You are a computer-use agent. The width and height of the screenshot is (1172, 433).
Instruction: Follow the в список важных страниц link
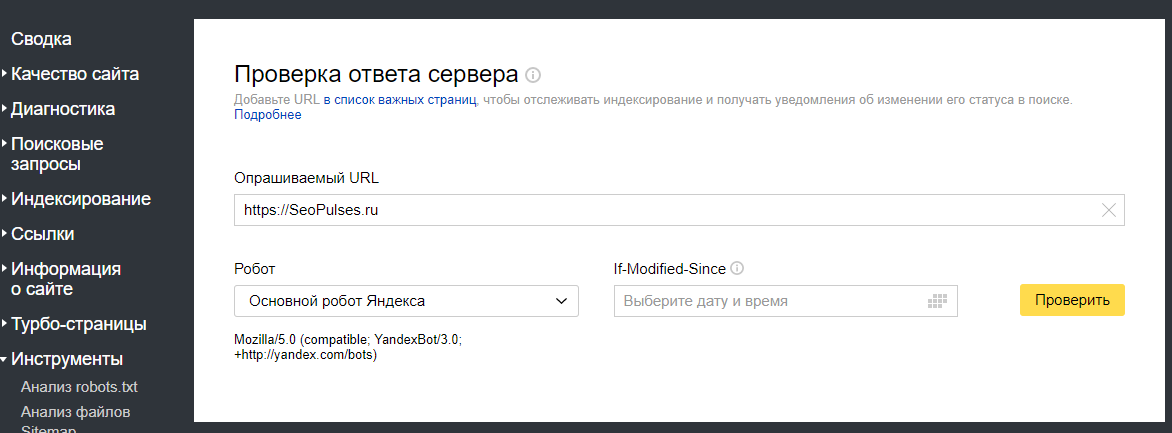coord(400,99)
